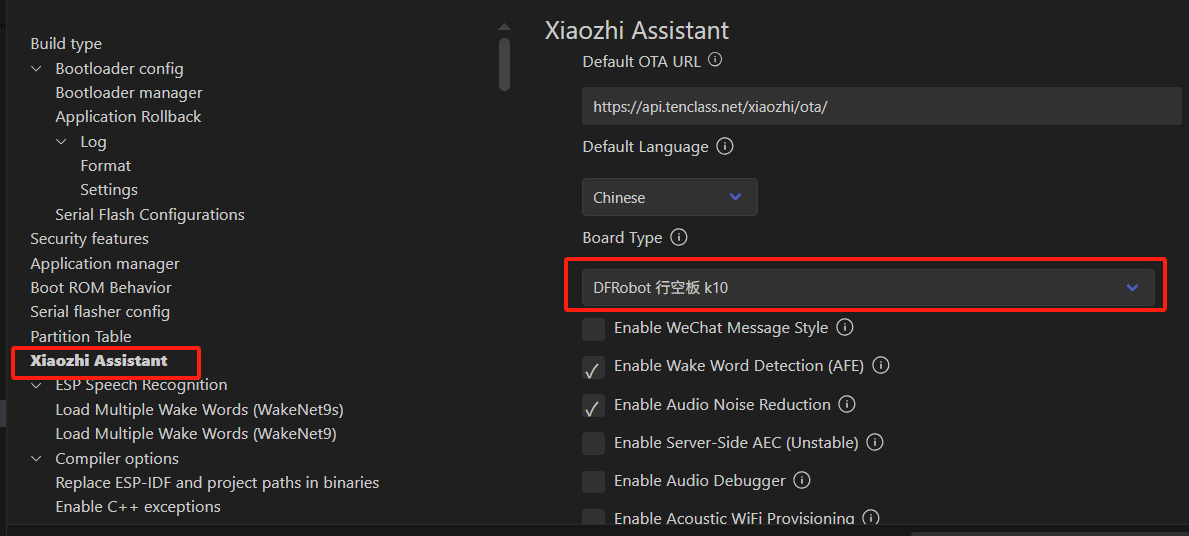Go to Security features settings
Screen dimensions: 1189x536
[x=89, y=239]
